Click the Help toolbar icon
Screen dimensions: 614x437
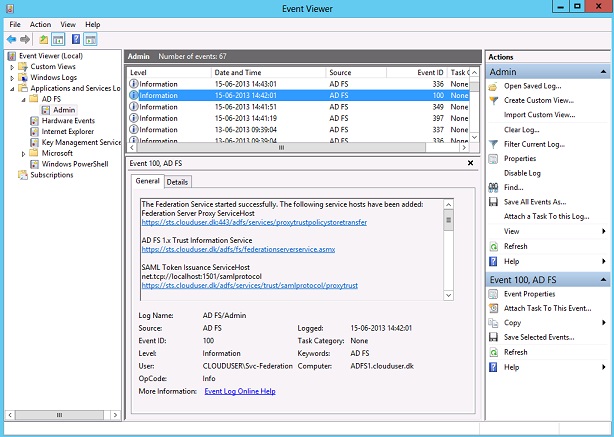[76, 39]
